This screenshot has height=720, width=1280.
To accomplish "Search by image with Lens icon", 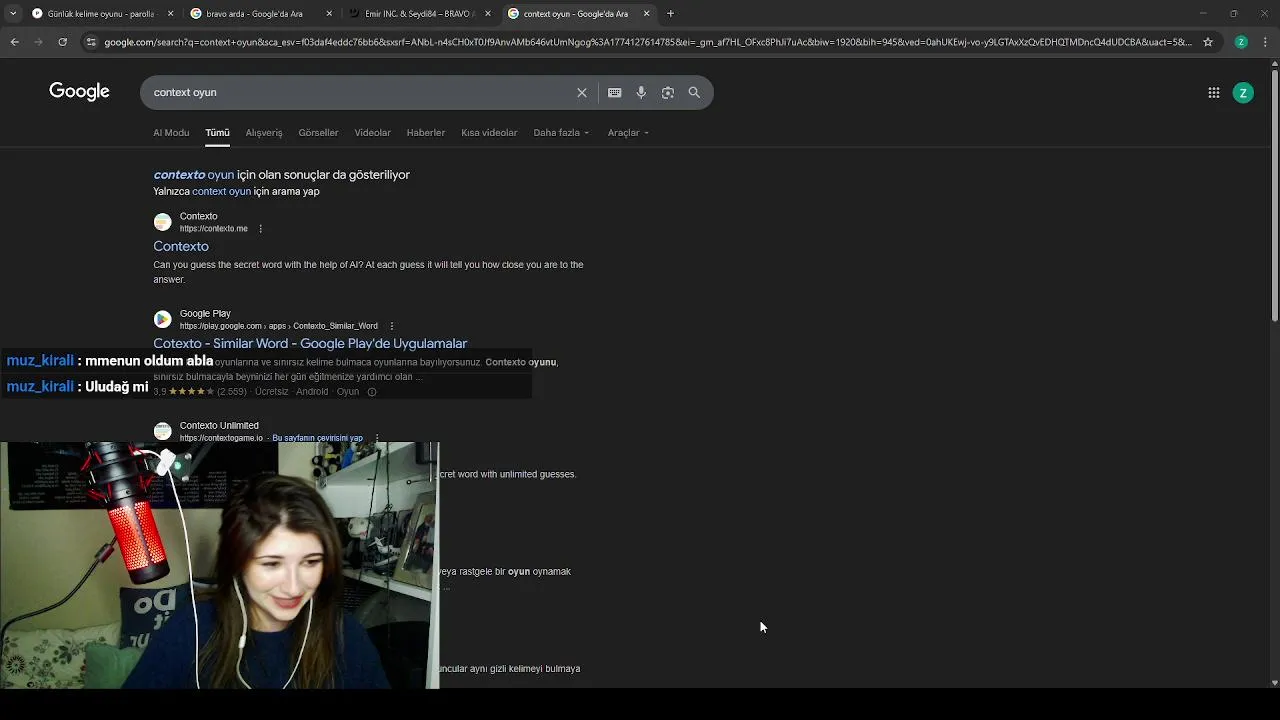I will (668, 93).
